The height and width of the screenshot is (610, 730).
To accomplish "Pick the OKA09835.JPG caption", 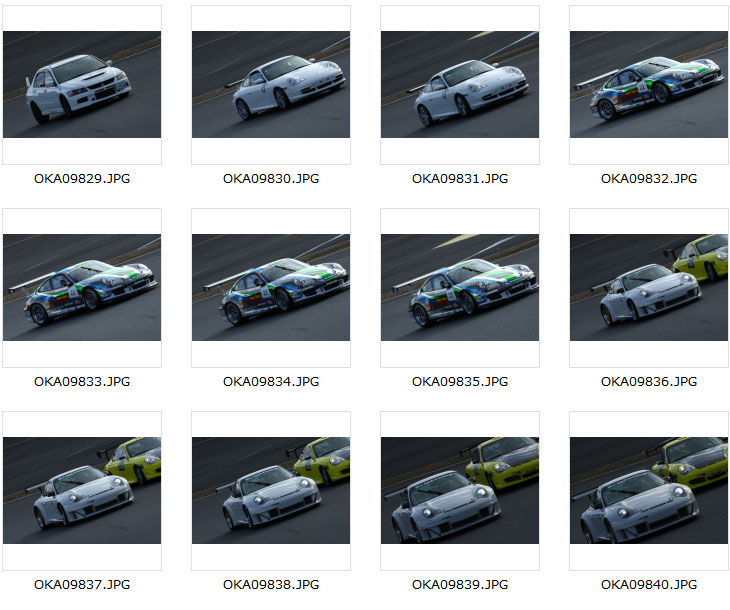I will click(x=460, y=382).
